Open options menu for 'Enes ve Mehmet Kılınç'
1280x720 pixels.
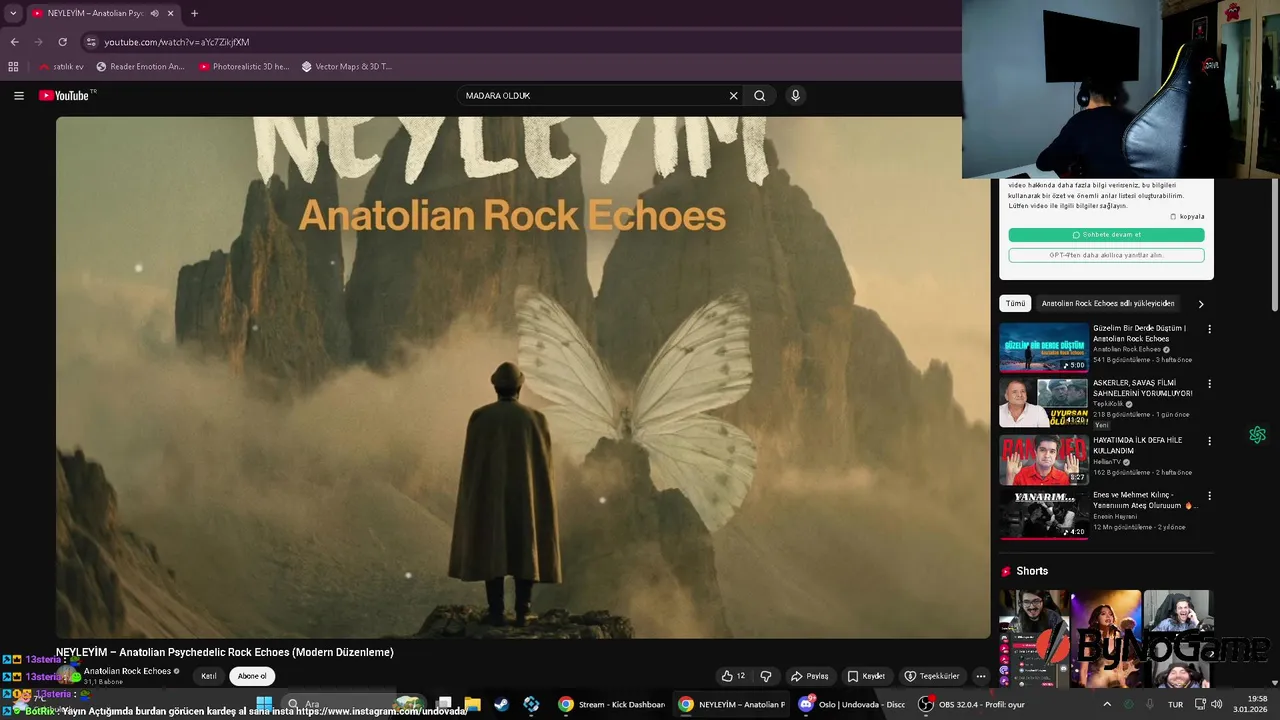[1209, 496]
